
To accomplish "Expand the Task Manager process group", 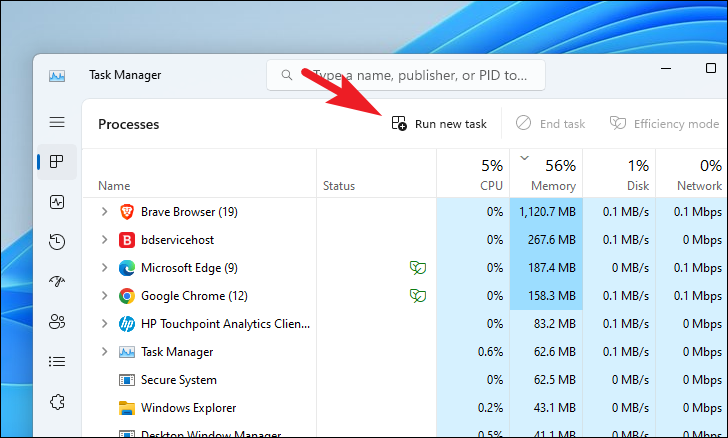I will click(104, 352).
